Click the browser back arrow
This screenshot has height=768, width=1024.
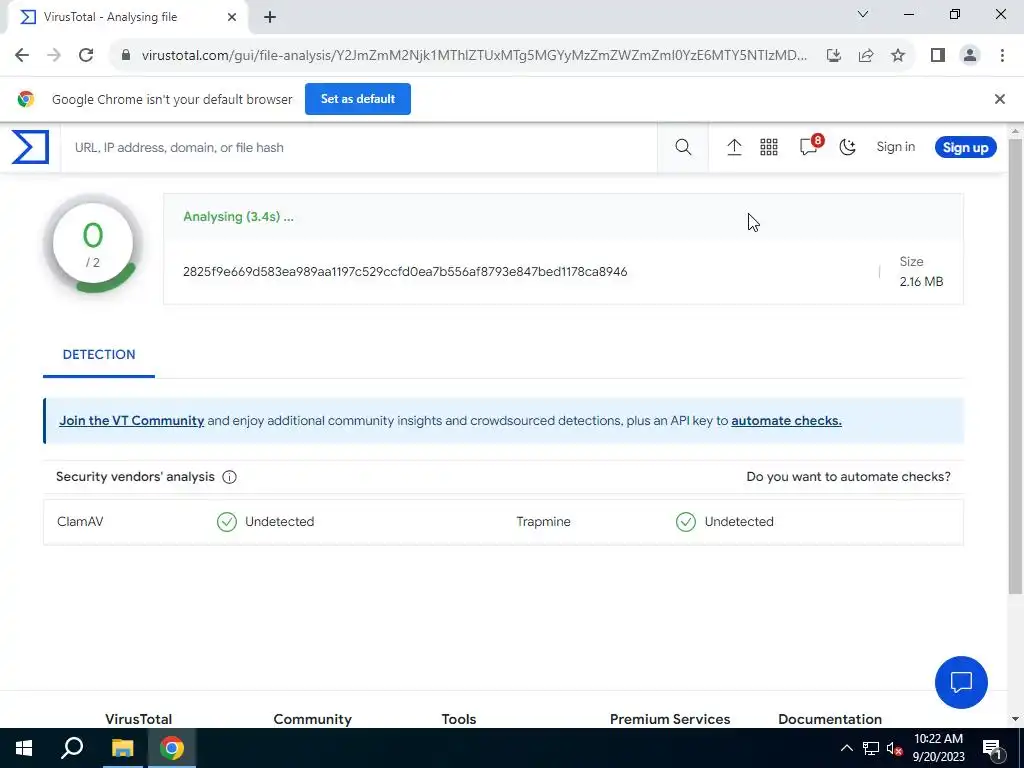(22, 55)
